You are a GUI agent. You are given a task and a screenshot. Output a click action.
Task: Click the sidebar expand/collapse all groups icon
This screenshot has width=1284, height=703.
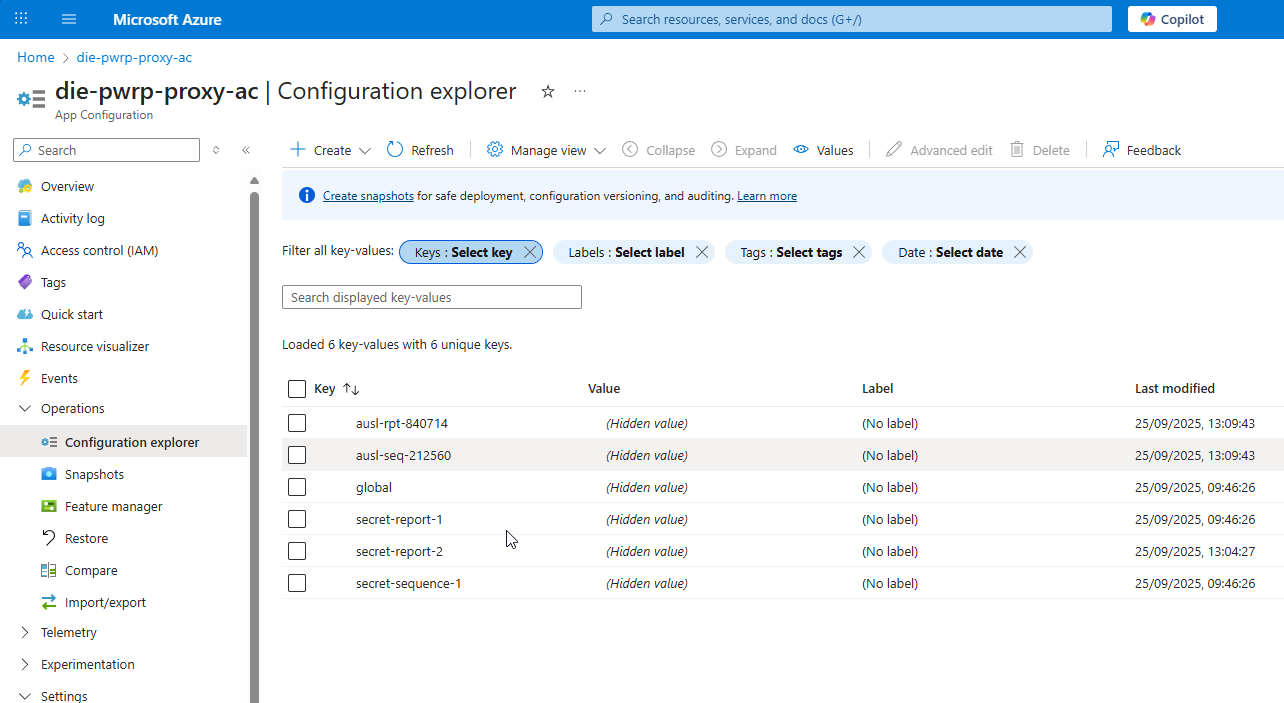[x=216, y=150]
